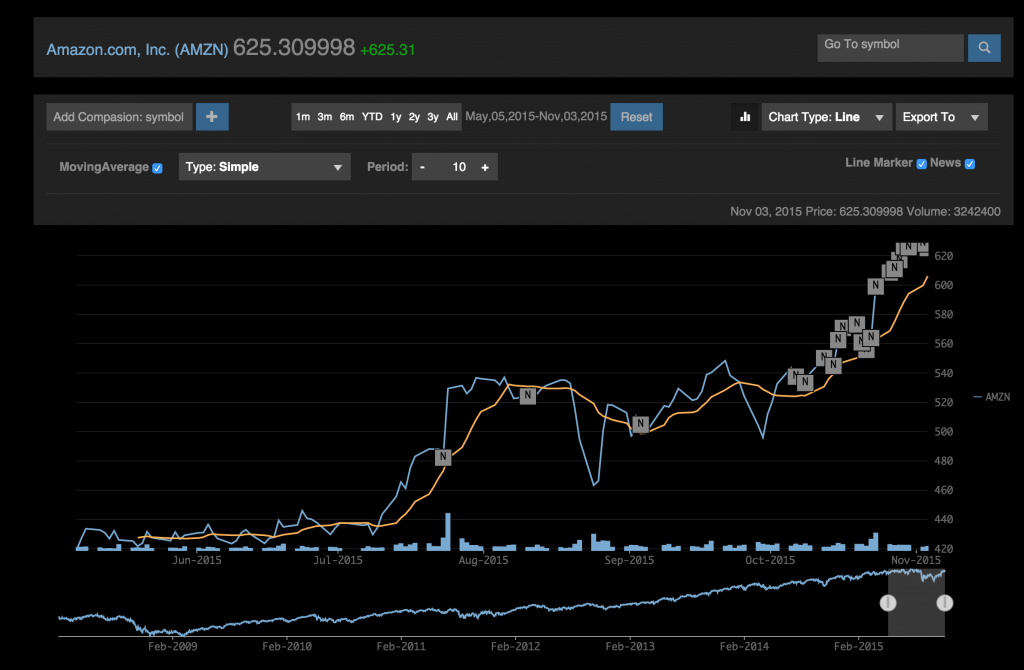Click the right handle of the range navigator
This screenshot has height=670, width=1024.
(x=944, y=603)
